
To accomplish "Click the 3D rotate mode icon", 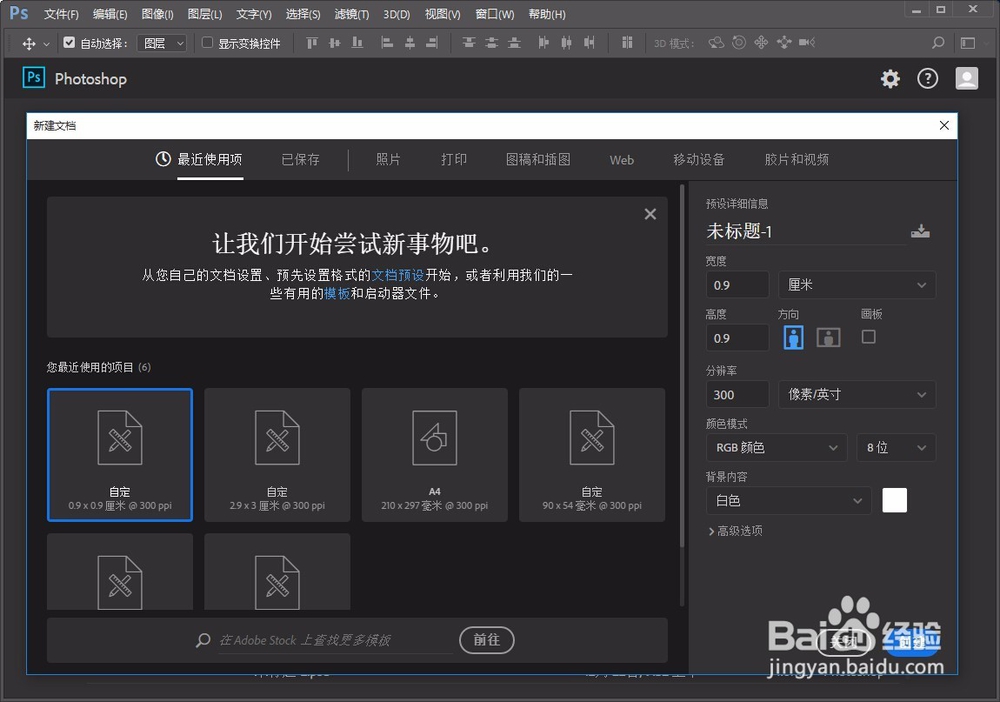I will 716,43.
